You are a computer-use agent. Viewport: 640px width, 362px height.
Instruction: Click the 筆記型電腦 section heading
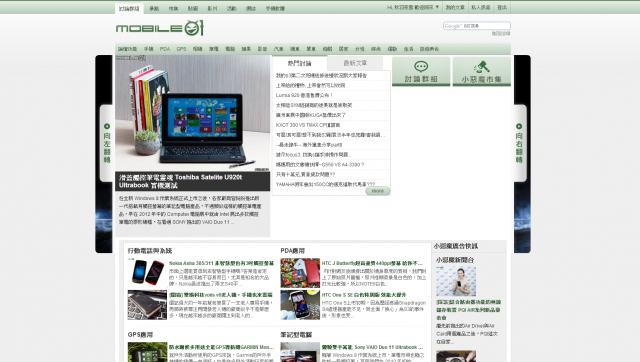[296, 335]
